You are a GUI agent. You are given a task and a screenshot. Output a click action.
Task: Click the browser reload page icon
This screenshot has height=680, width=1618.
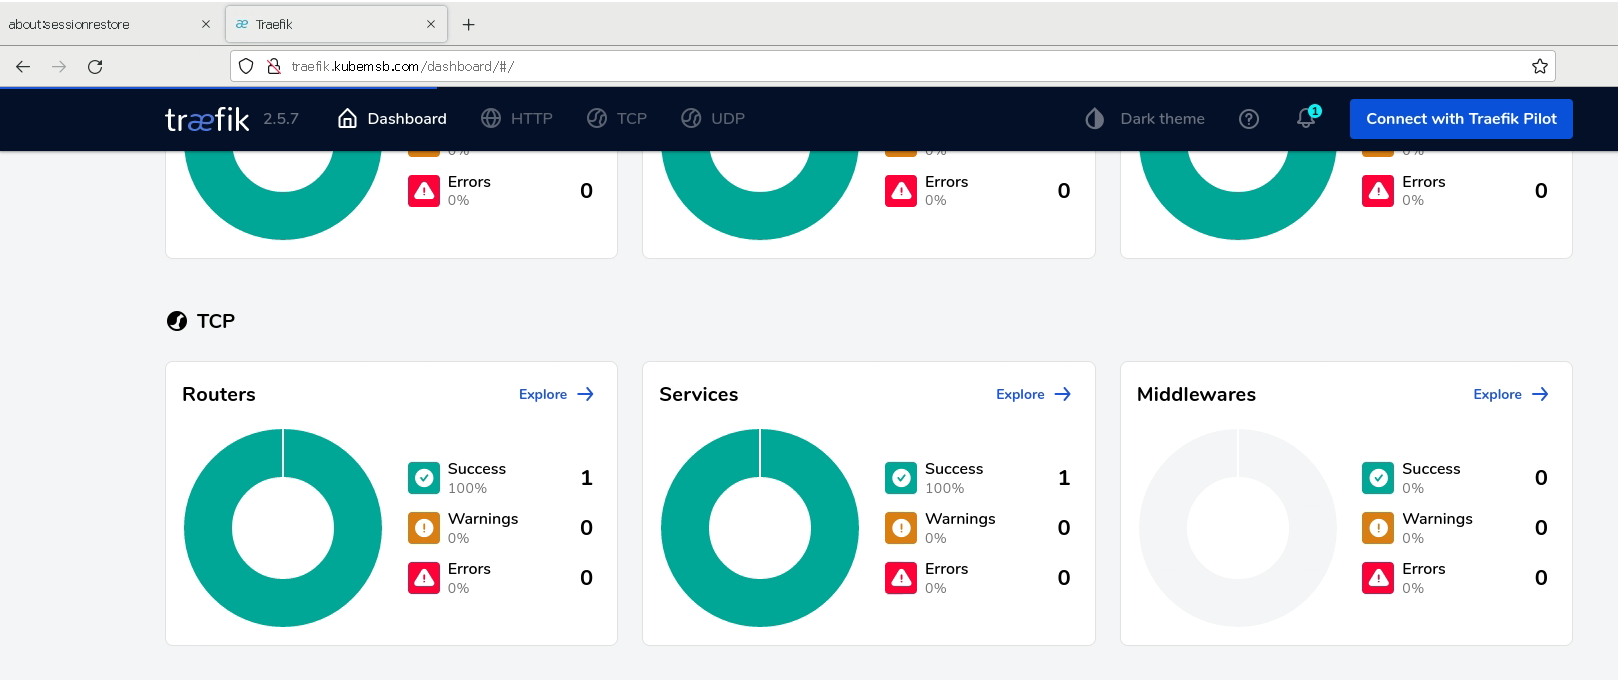(95, 67)
